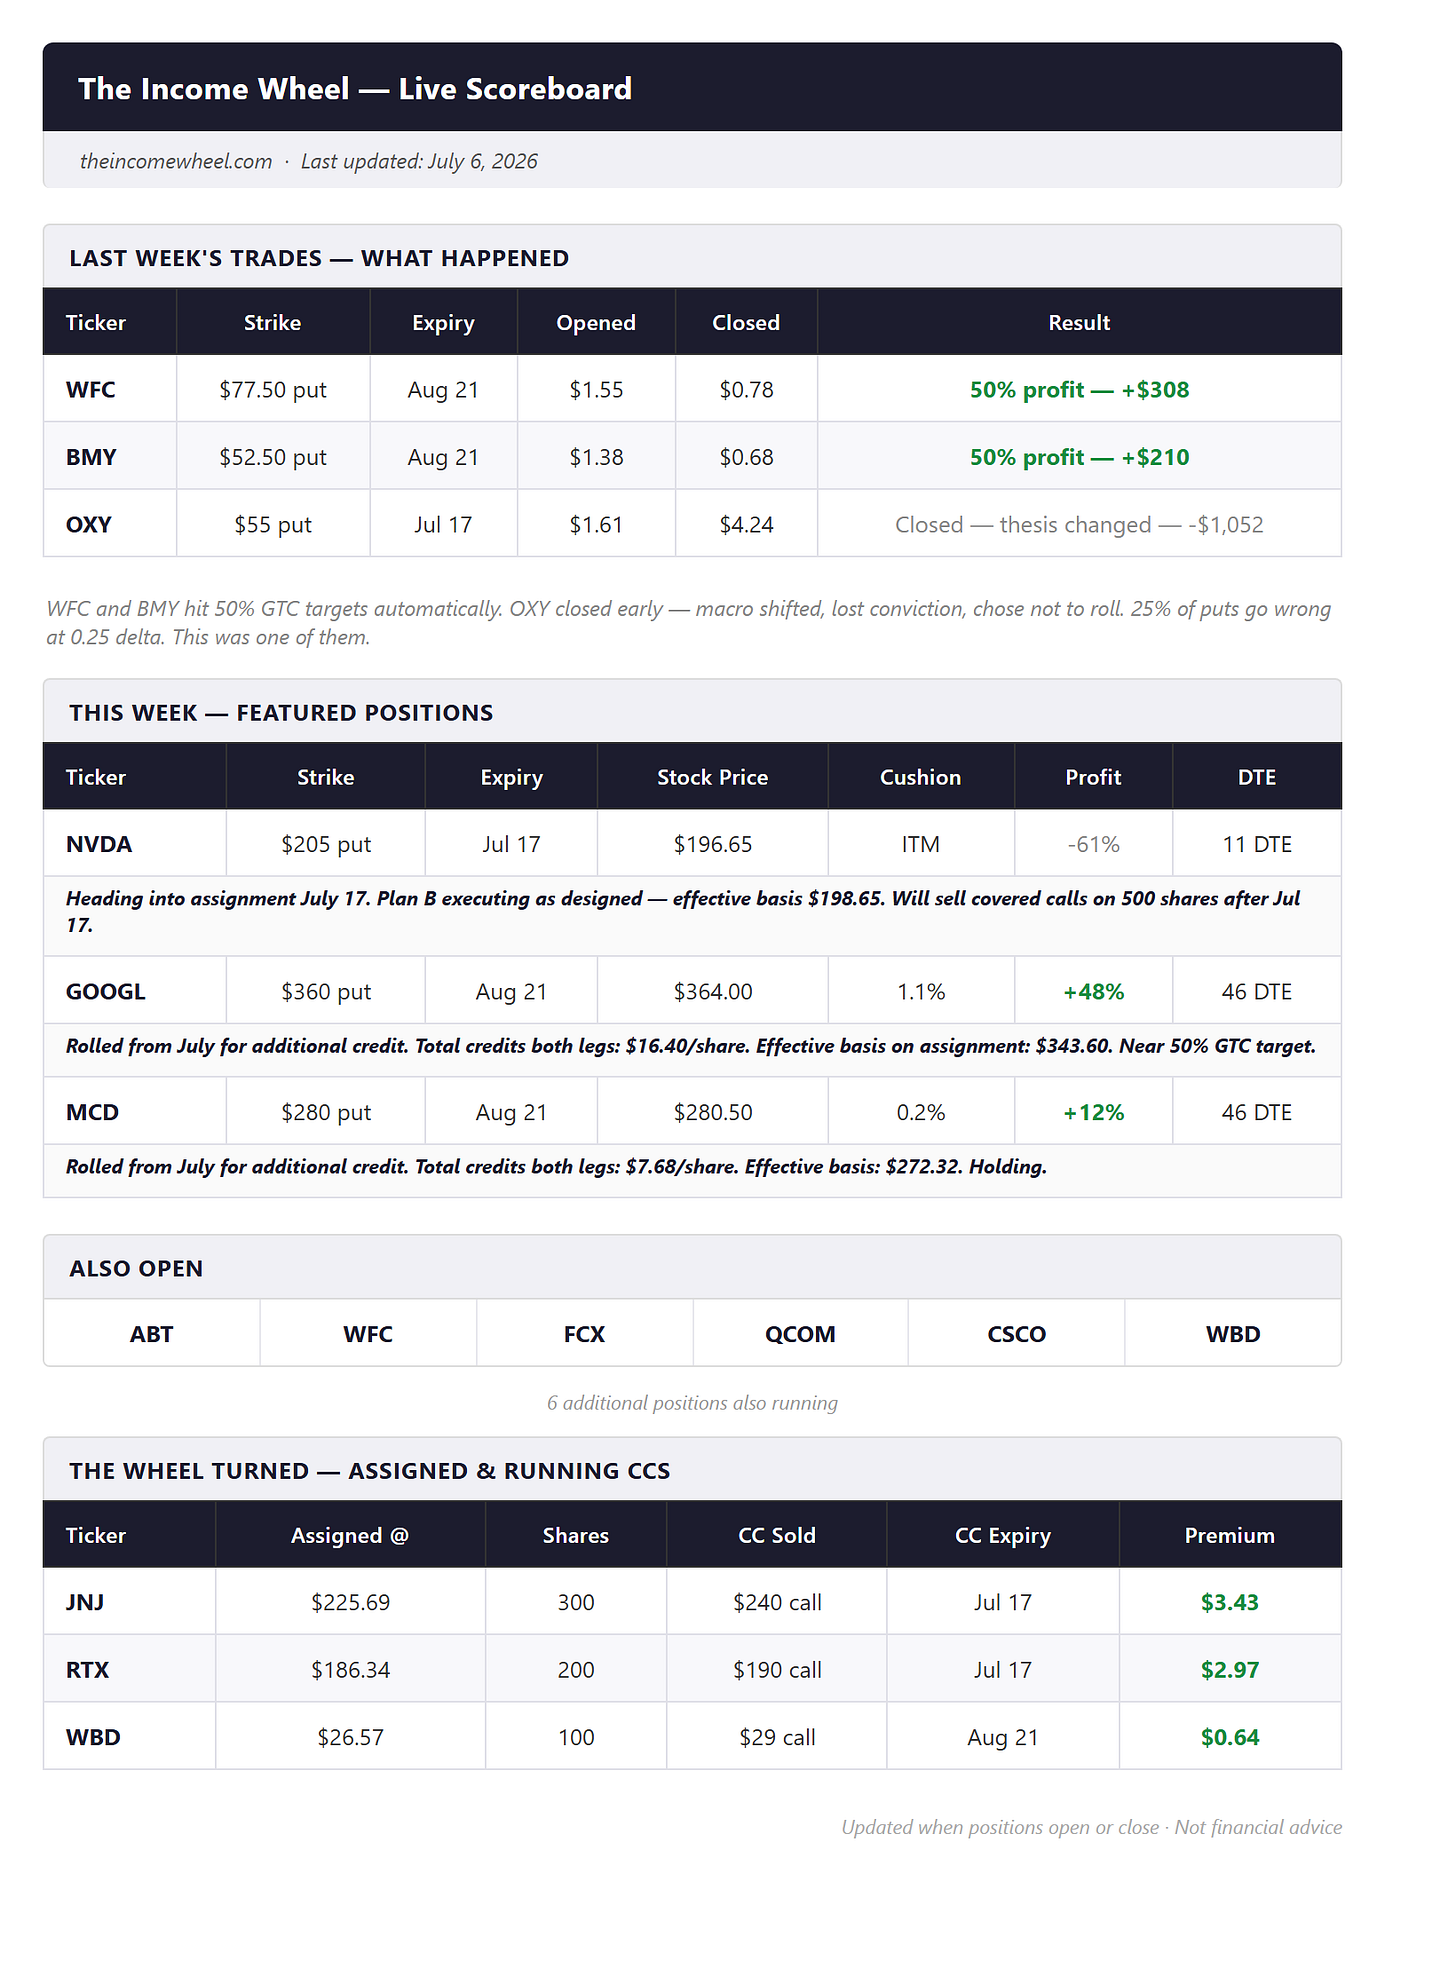Open theincomewheel.com link in header
1456x1967 pixels.
176,161
